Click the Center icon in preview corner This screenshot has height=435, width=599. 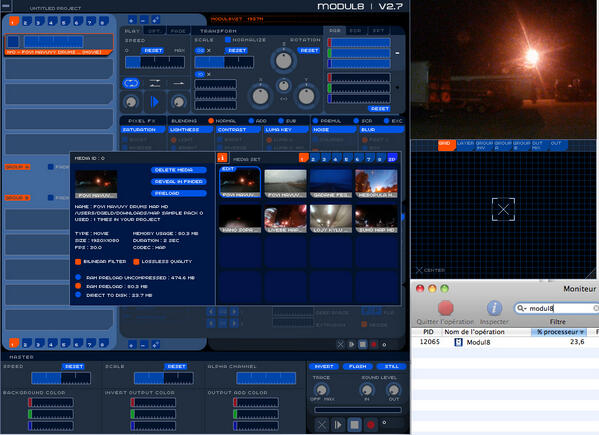(419, 270)
